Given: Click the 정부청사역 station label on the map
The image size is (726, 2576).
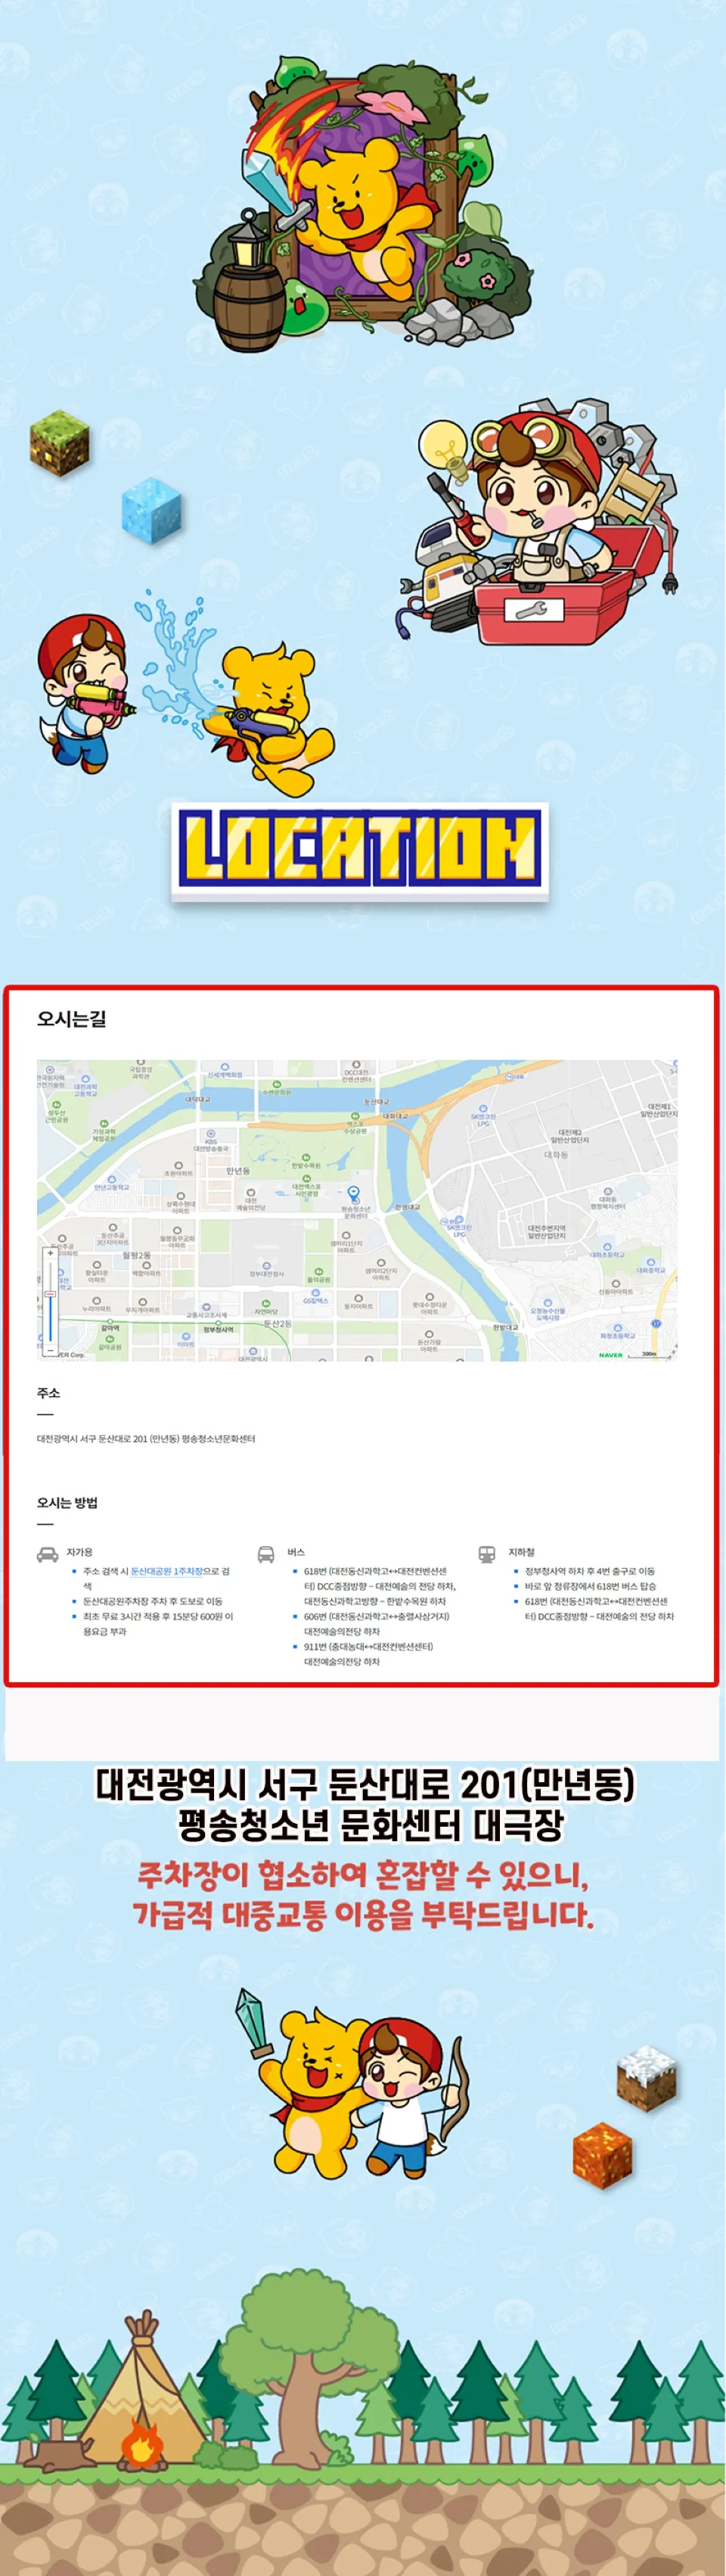Looking at the screenshot, I should [x=219, y=1329].
